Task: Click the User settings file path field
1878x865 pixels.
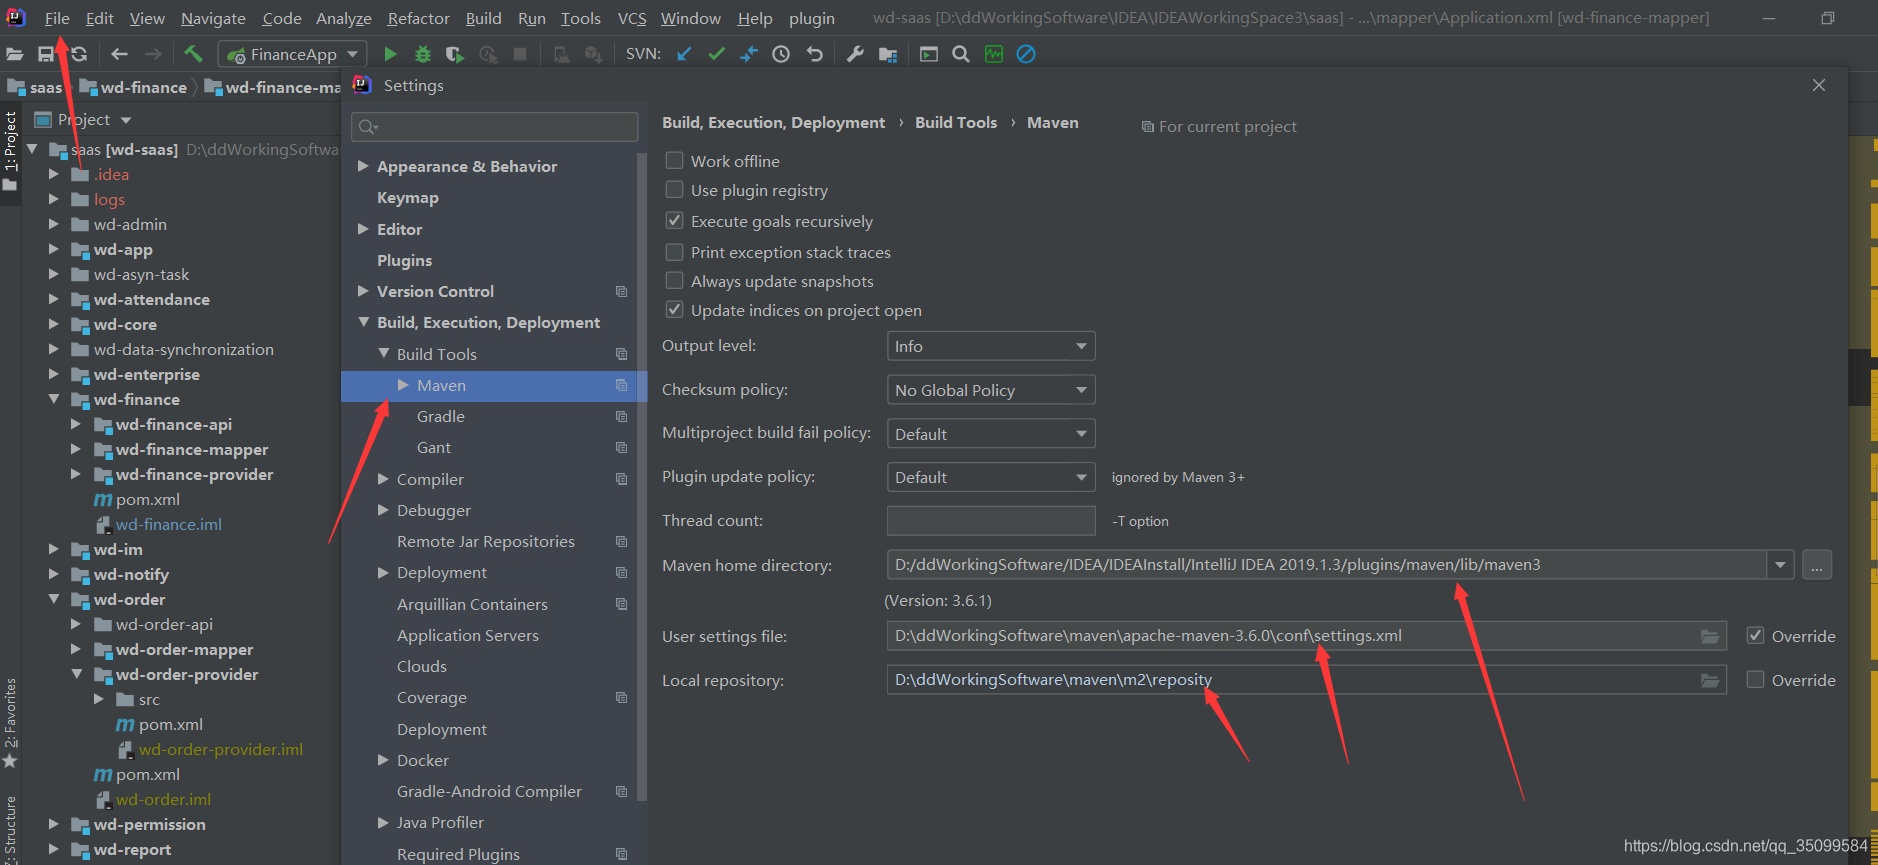Action: 1307,636
